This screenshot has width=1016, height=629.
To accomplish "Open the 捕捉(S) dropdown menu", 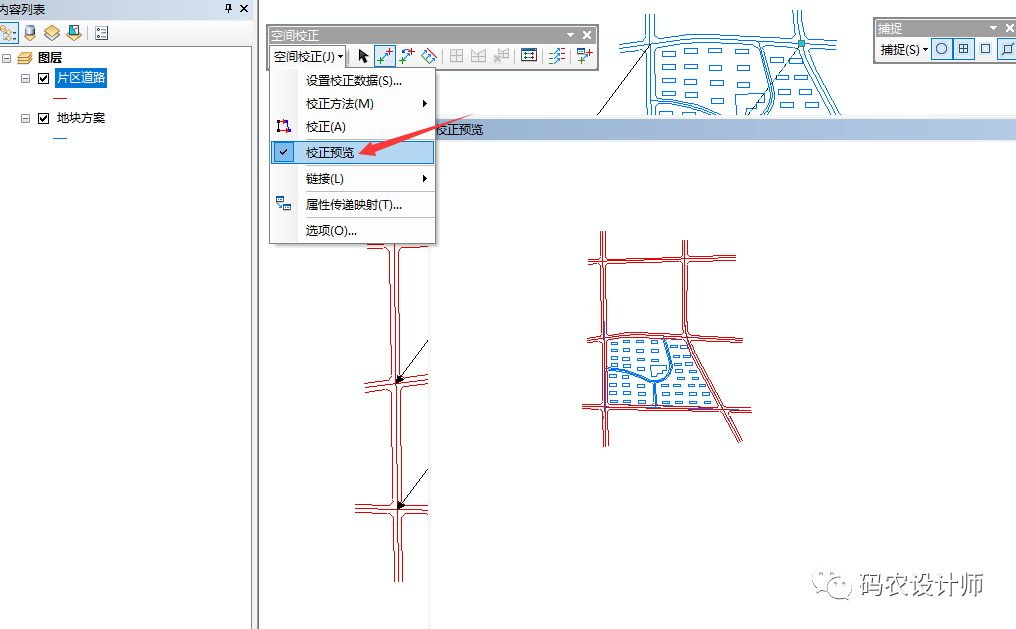I will pyautogui.click(x=904, y=49).
